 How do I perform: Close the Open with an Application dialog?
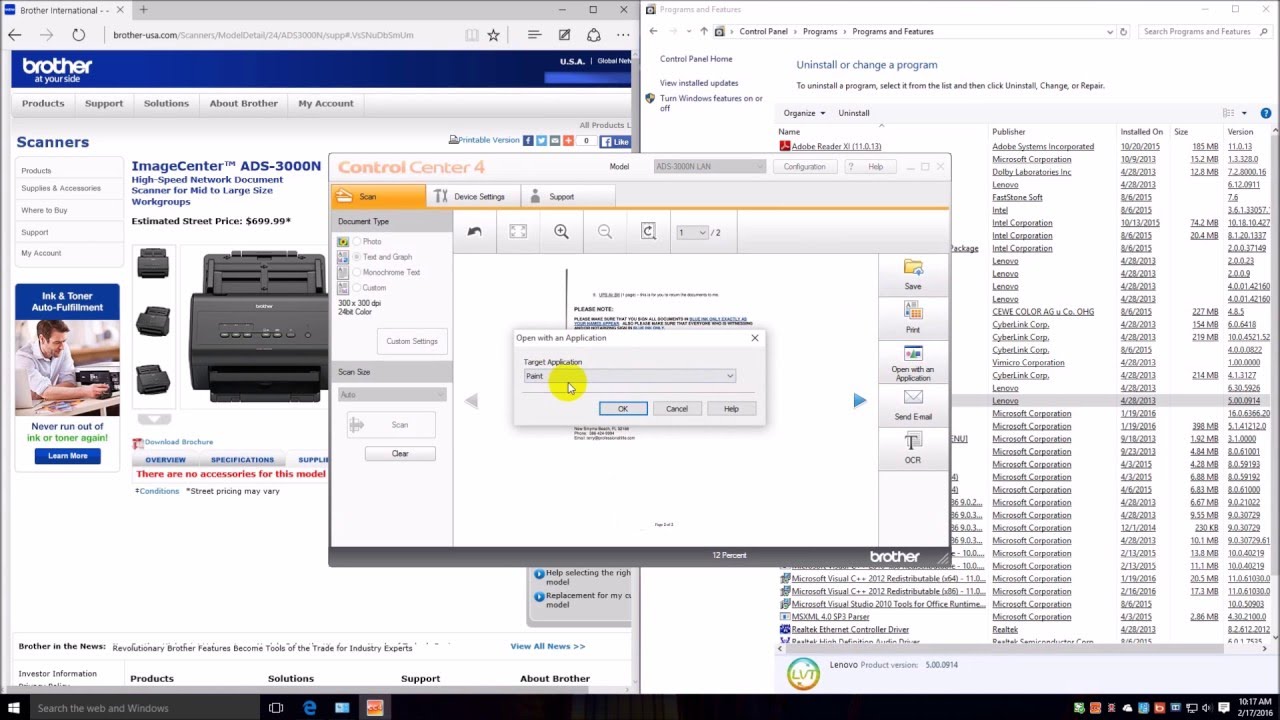(755, 338)
